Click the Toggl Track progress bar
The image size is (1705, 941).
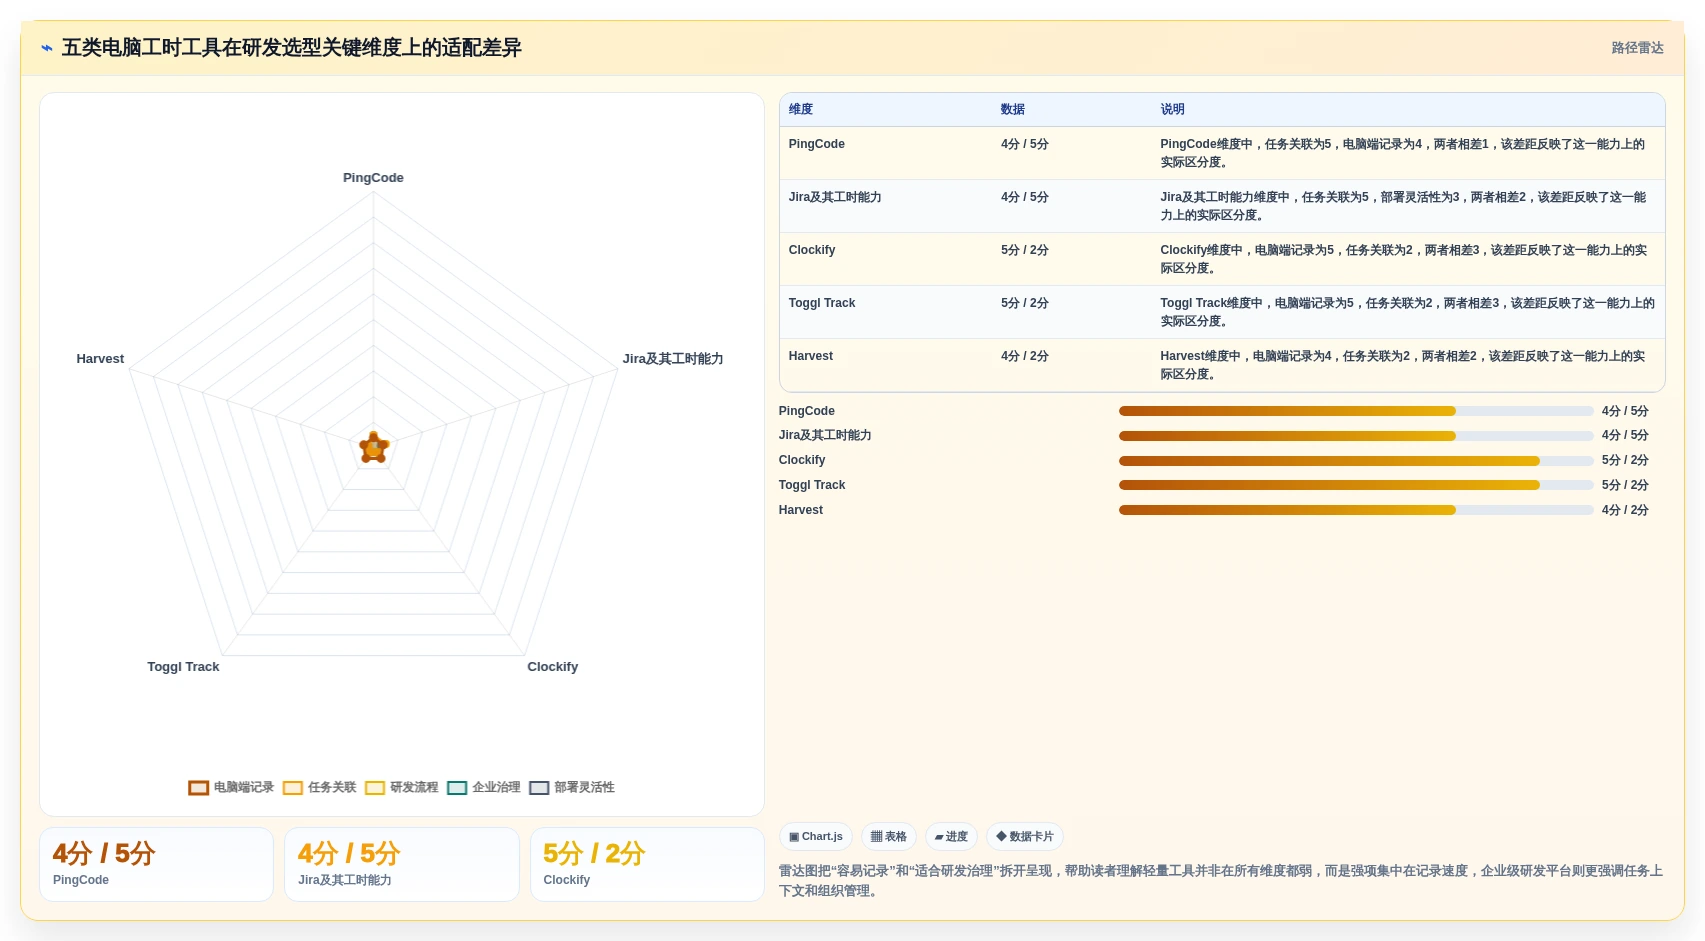[1356, 485]
